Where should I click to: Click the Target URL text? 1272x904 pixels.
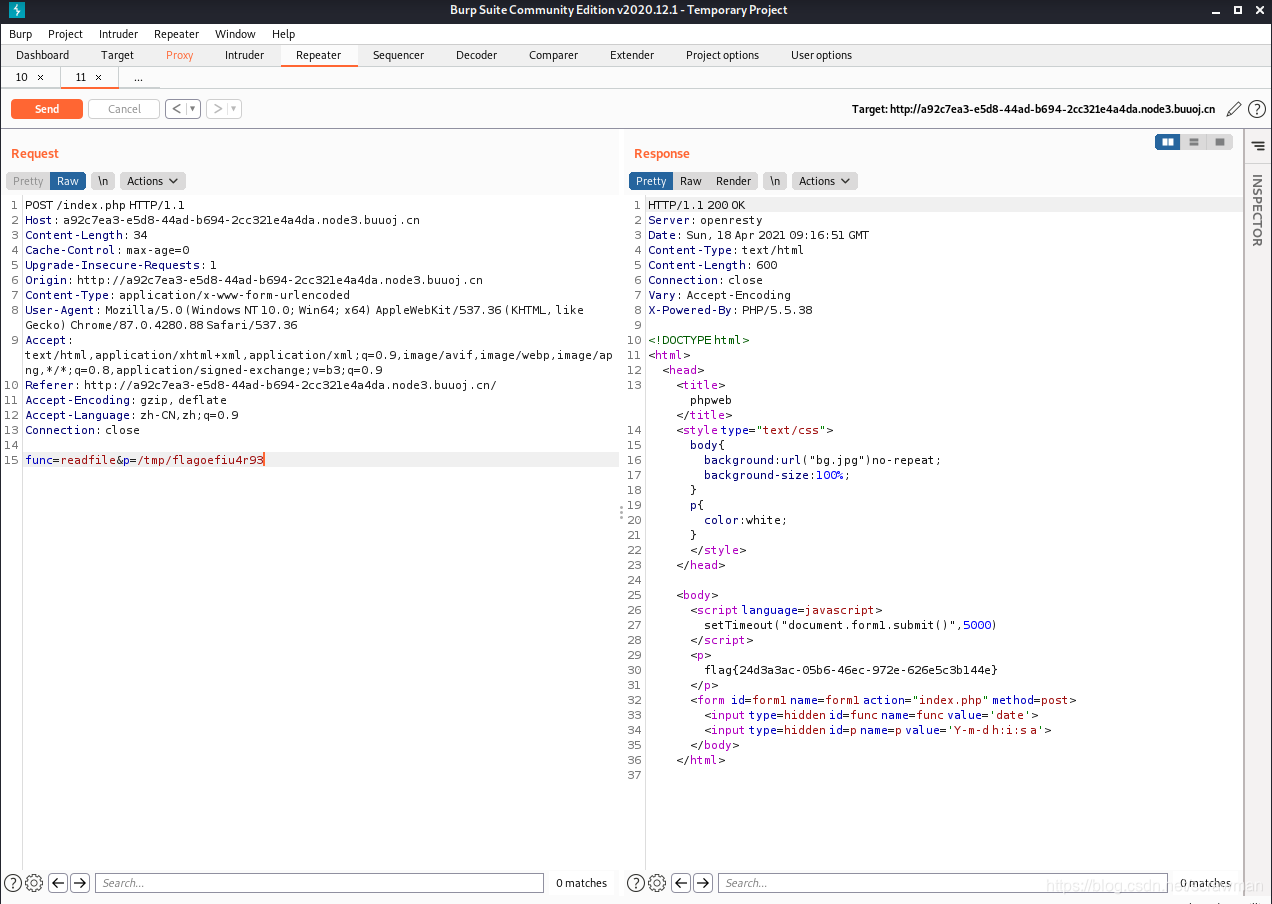pos(1034,109)
